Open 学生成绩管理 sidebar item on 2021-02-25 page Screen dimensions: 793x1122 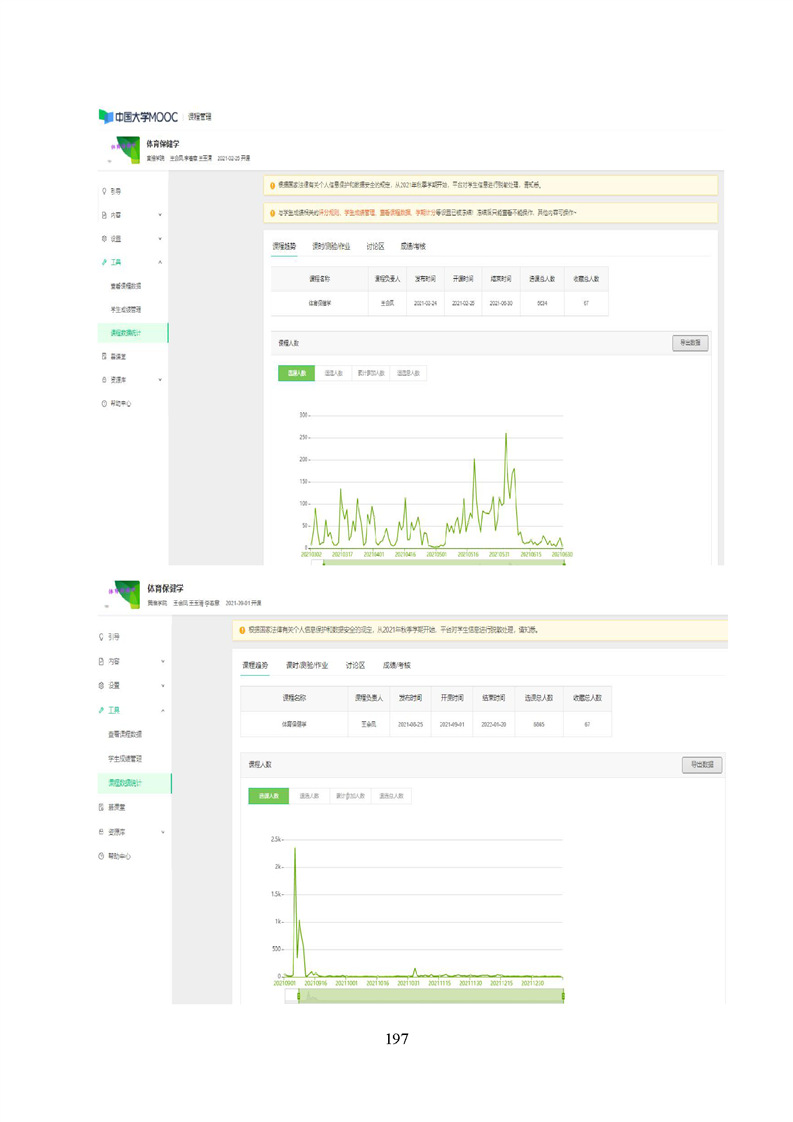125,309
